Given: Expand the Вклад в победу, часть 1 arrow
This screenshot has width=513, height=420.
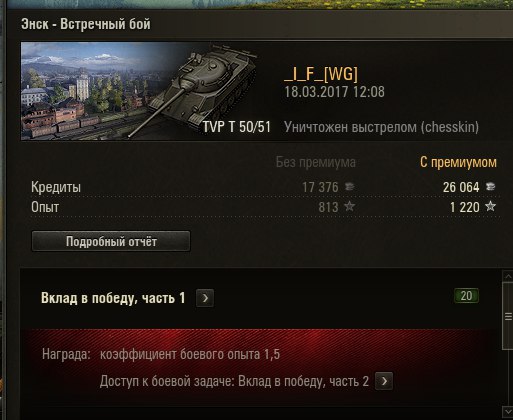Looking at the screenshot, I should [205, 298].
